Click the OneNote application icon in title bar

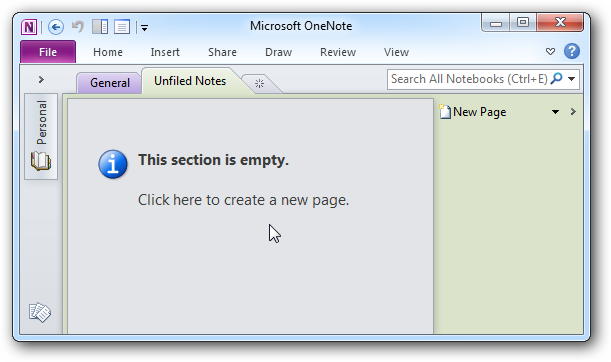click(29, 27)
